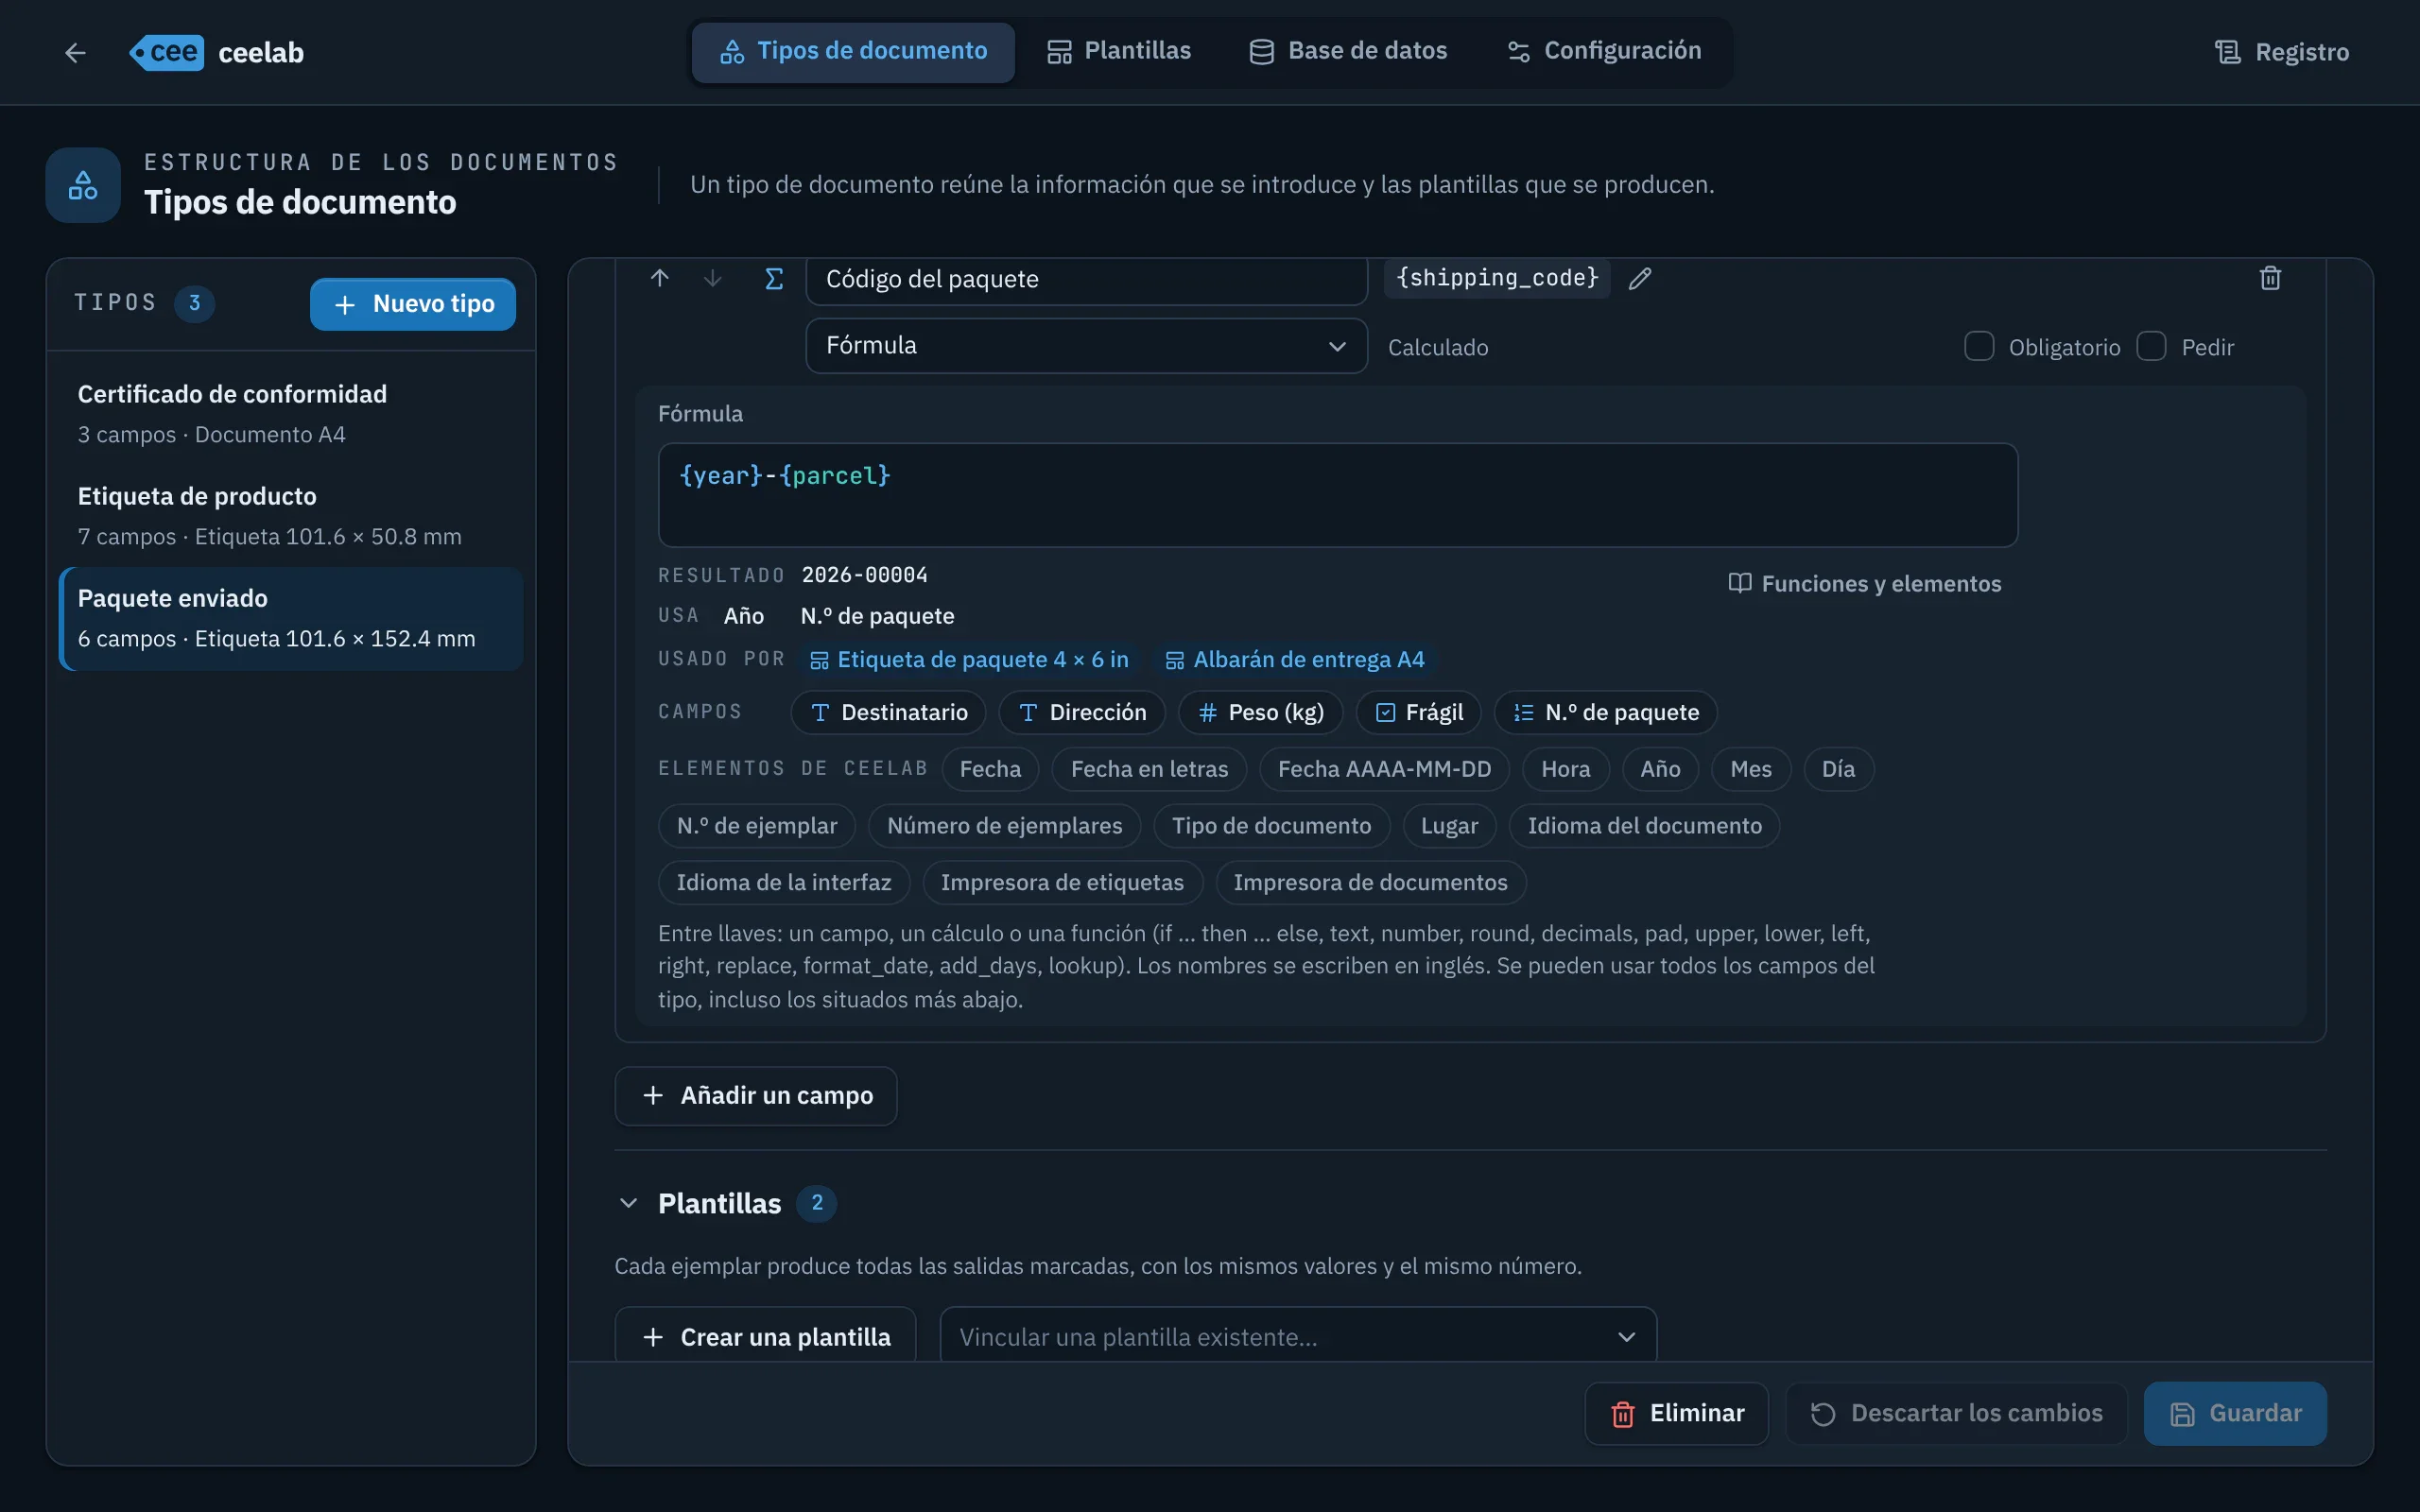The image size is (2420, 1512).
Task: Click Añadir un campo
Action: pyautogui.click(x=756, y=1095)
